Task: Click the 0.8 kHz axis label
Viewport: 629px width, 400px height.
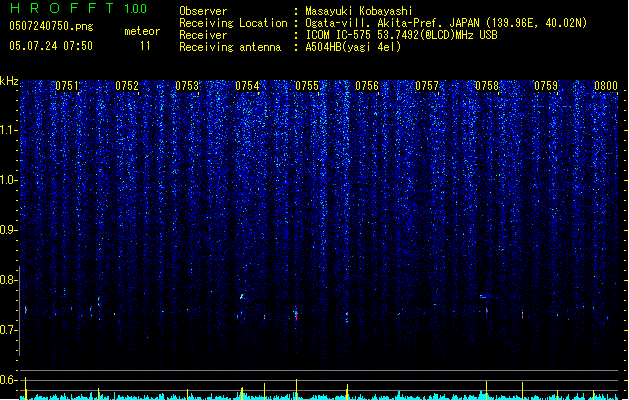Action: click(x=8, y=280)
